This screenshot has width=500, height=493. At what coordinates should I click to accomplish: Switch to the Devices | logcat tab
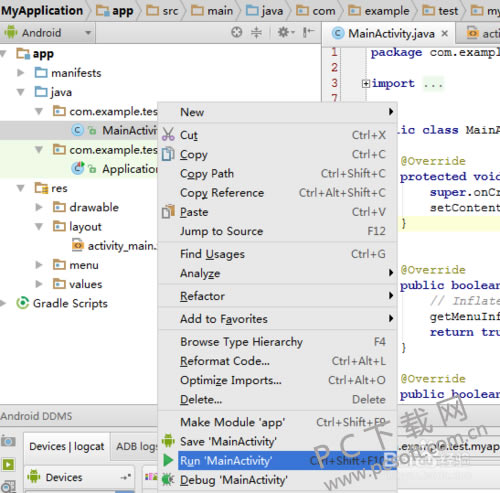(x=67, y=446)
